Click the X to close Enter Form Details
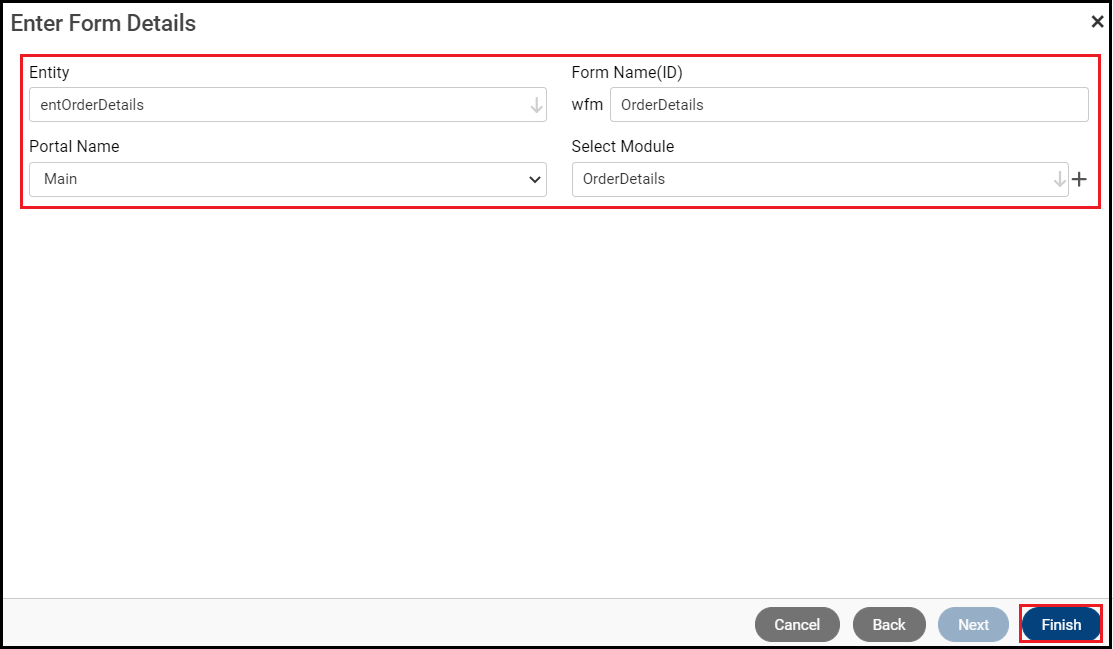Screen dimensions: 1113x649 pyautogui.click(x=1097, y=20)
